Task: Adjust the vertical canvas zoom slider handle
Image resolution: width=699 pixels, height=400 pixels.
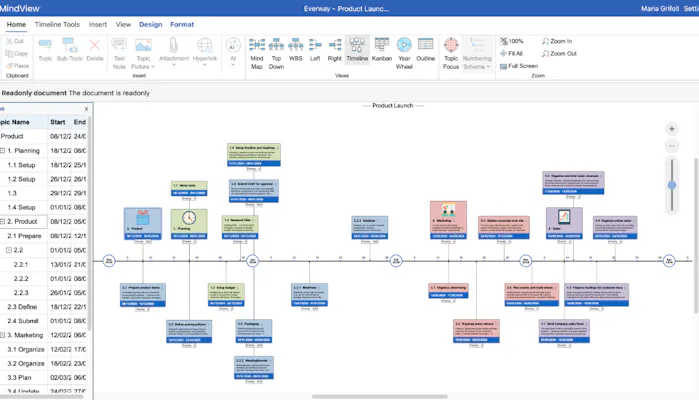Action: click(x=672, y=185)
